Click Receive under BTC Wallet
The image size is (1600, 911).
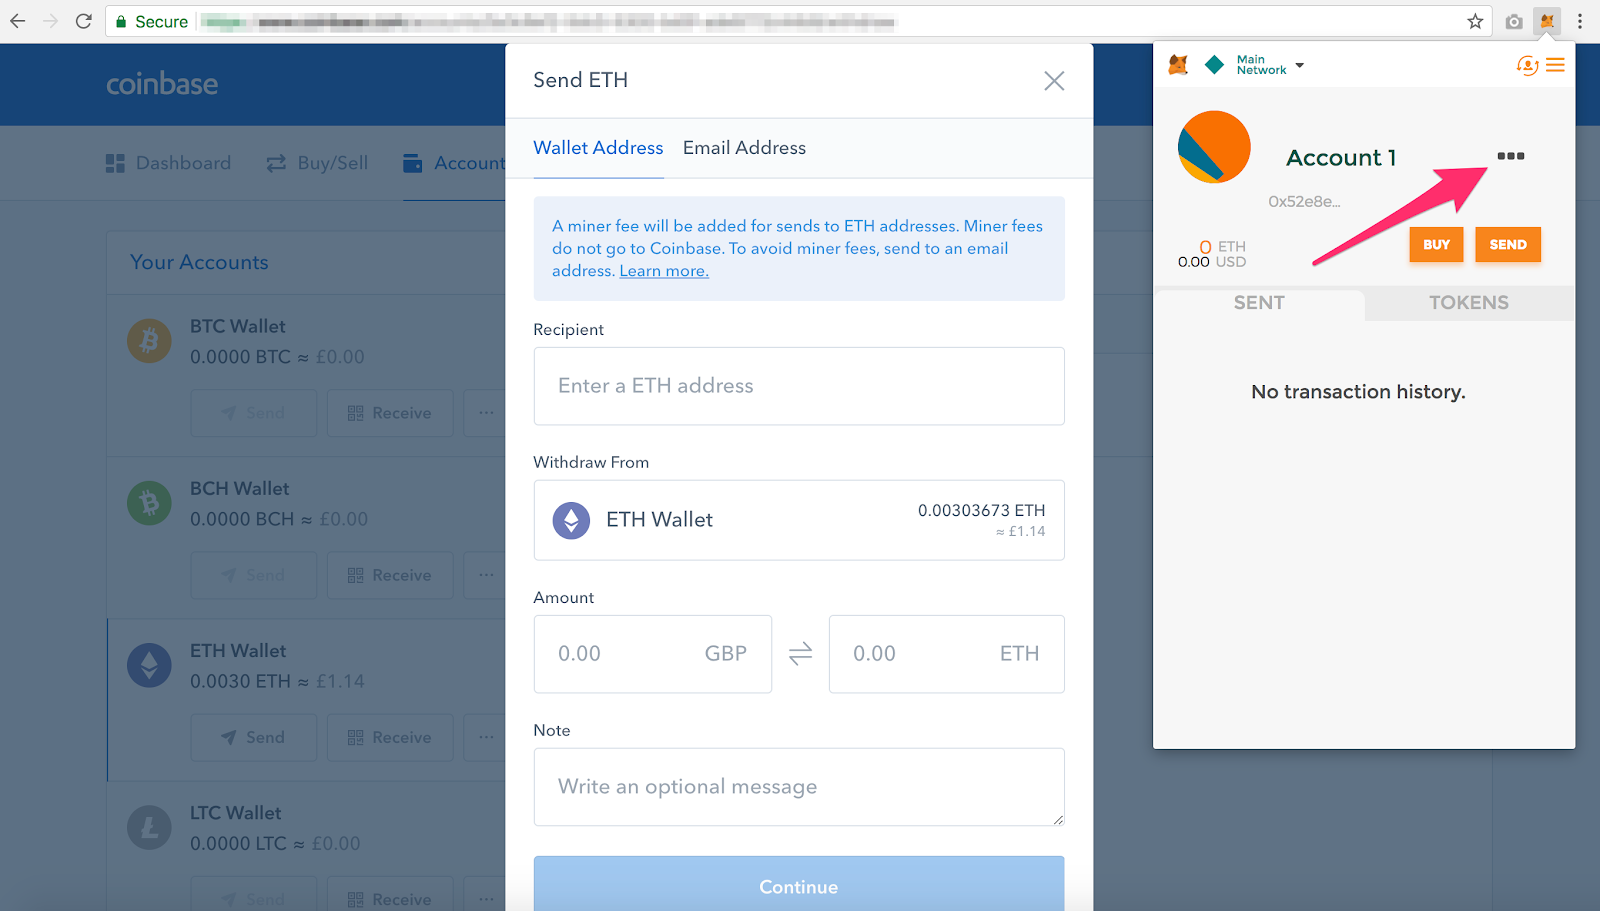click(x=390, y=413)
